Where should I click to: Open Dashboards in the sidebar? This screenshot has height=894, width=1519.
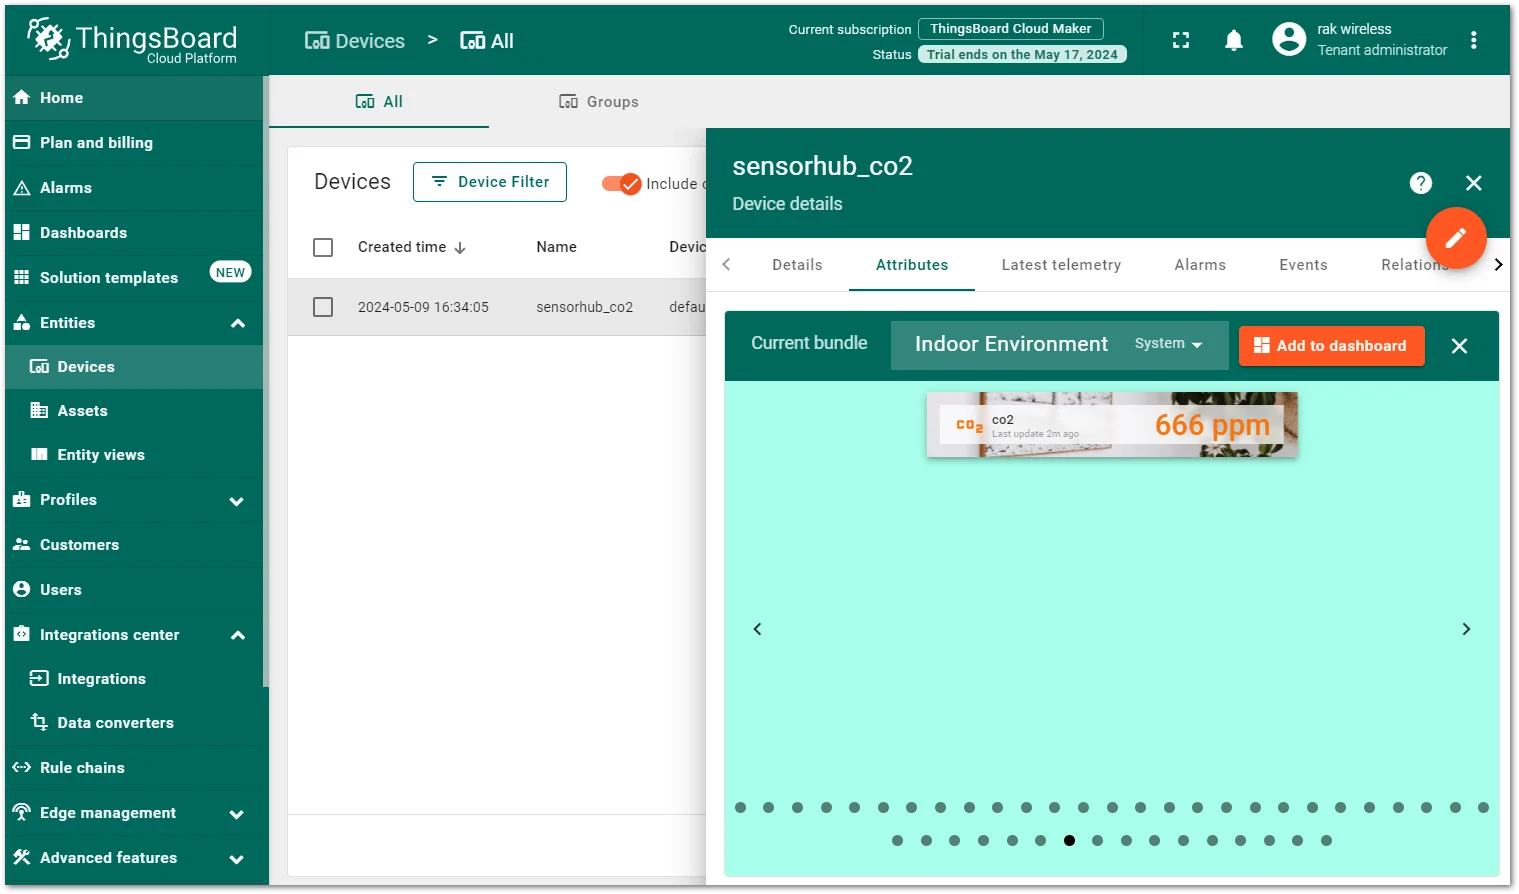[x=134, y=233]
